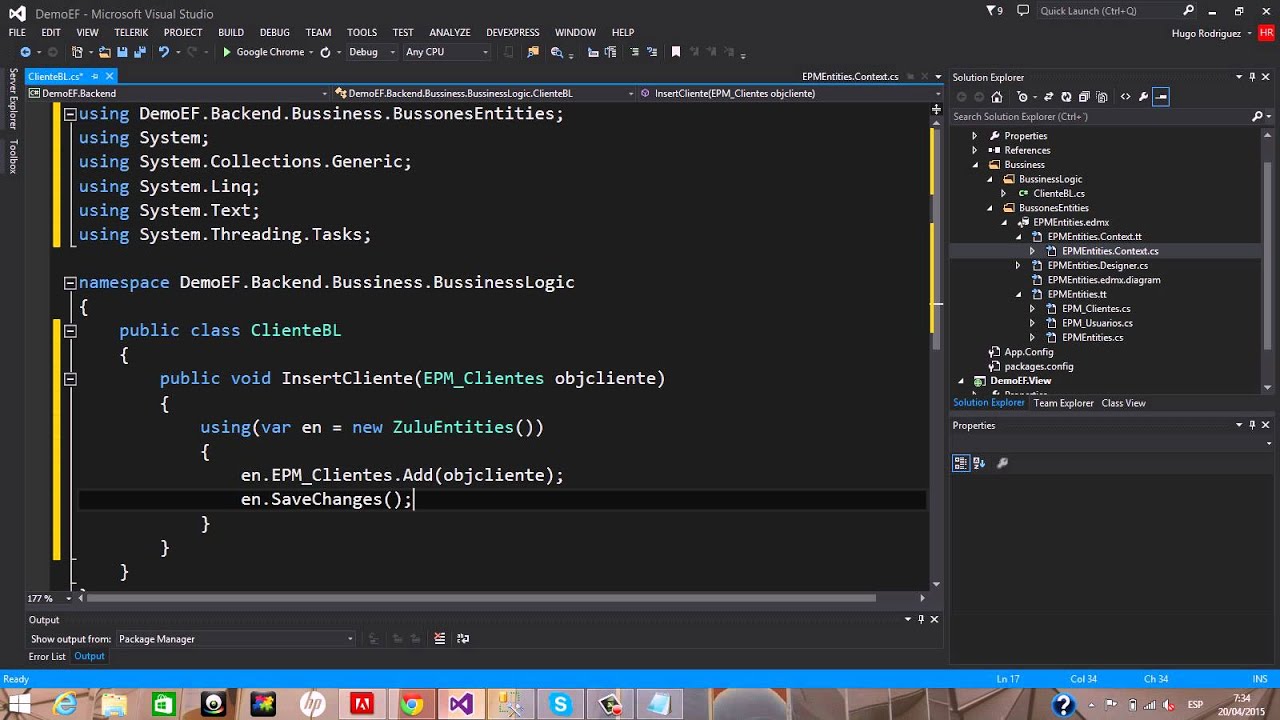
Task: Open the Debug configuration dropdown
Action: pyautogui.click(x=371, y=52)
